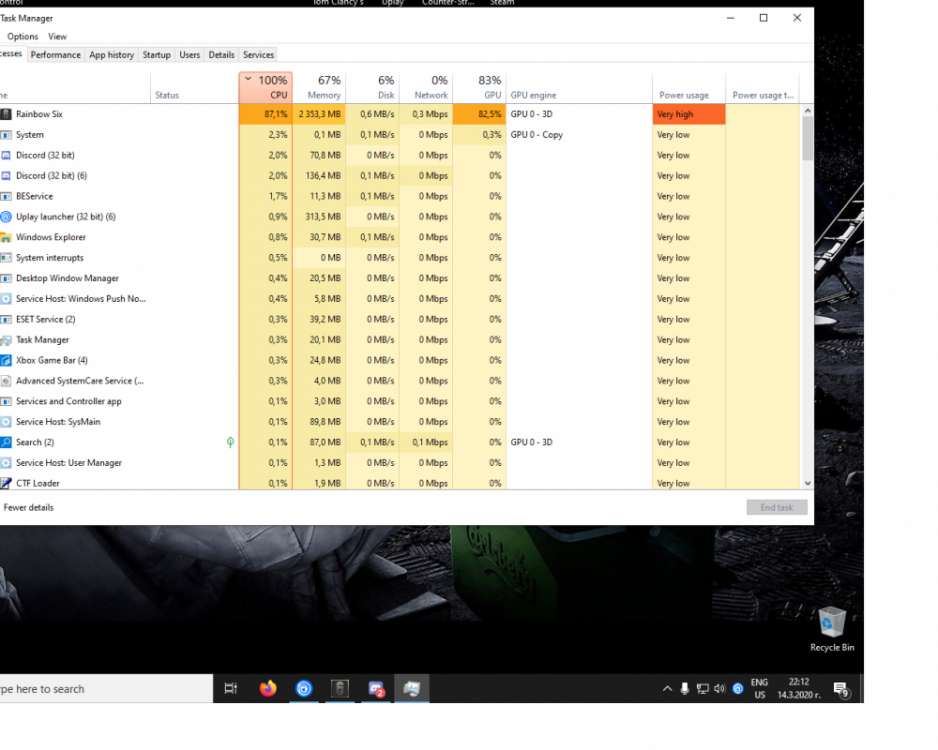Click the Search process magnifier icon
The width and height of the screenshot is (938, 750).
click(x=5, y=443)
